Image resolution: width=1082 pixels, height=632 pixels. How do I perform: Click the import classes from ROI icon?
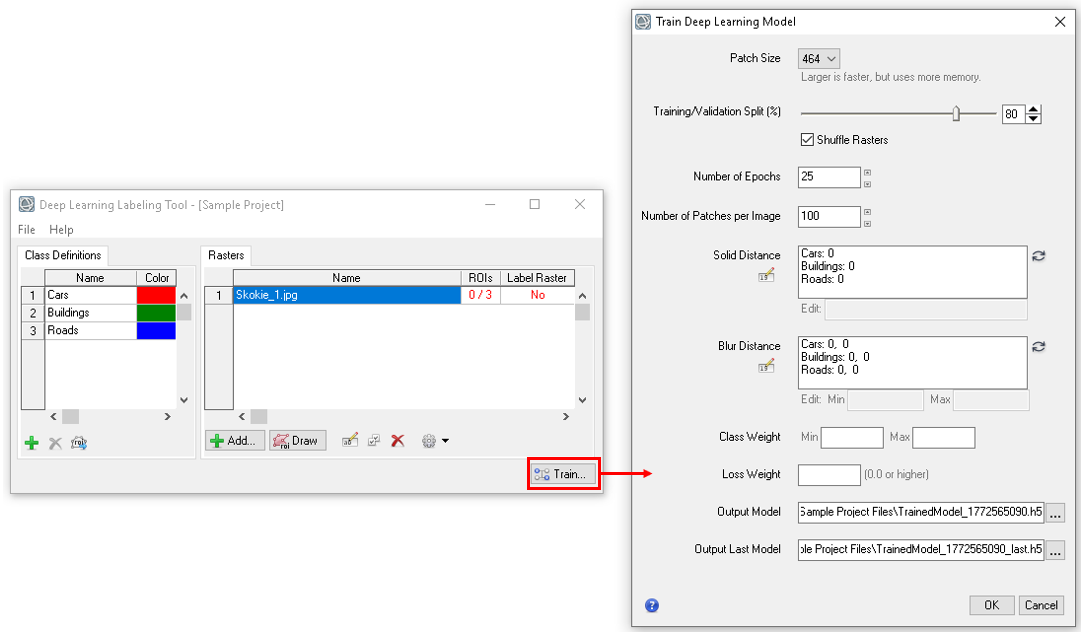79,443
